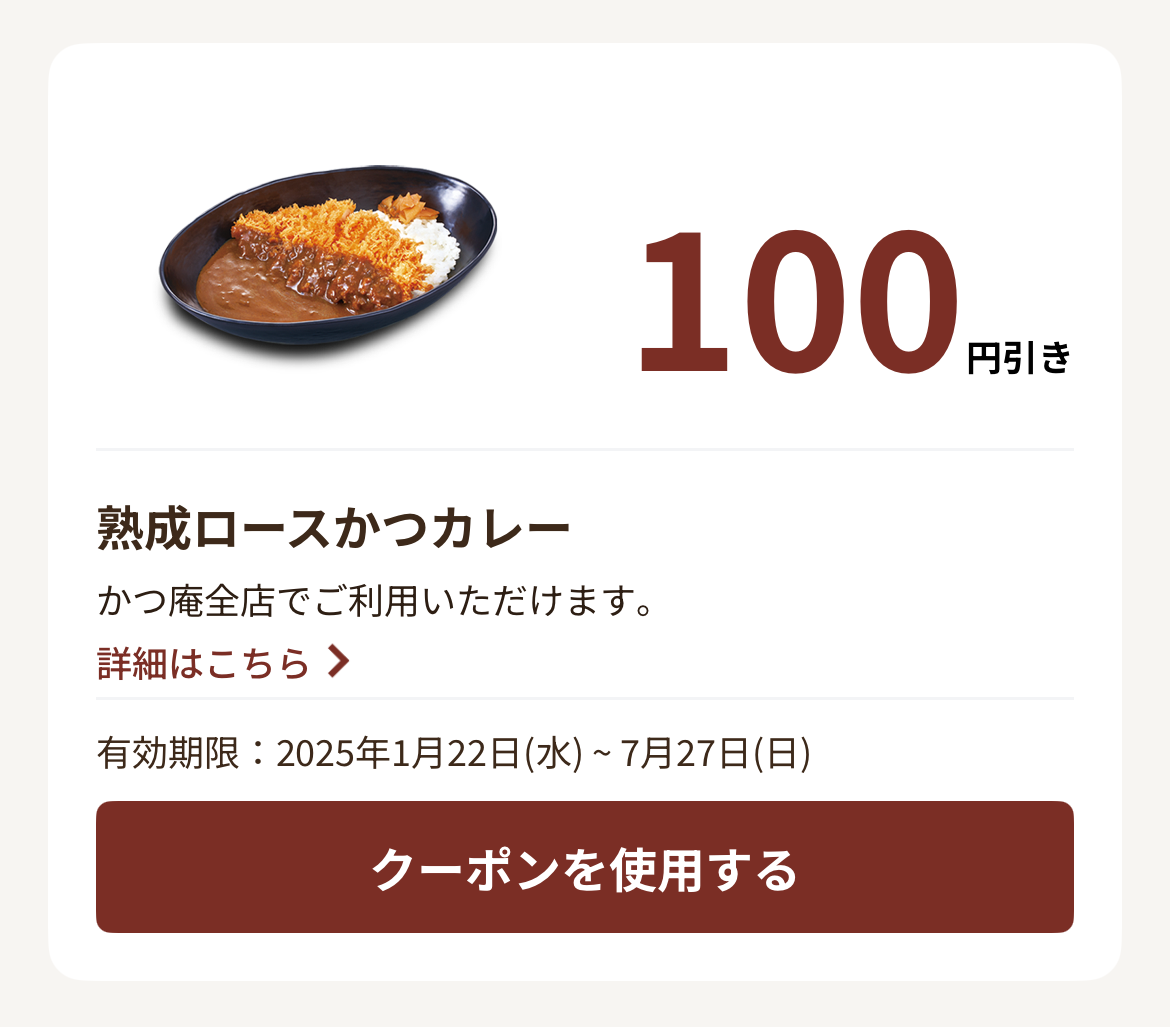Click the 円引き label
Viewport: 1170px width, 1027px height.
tap(1019, 358)
